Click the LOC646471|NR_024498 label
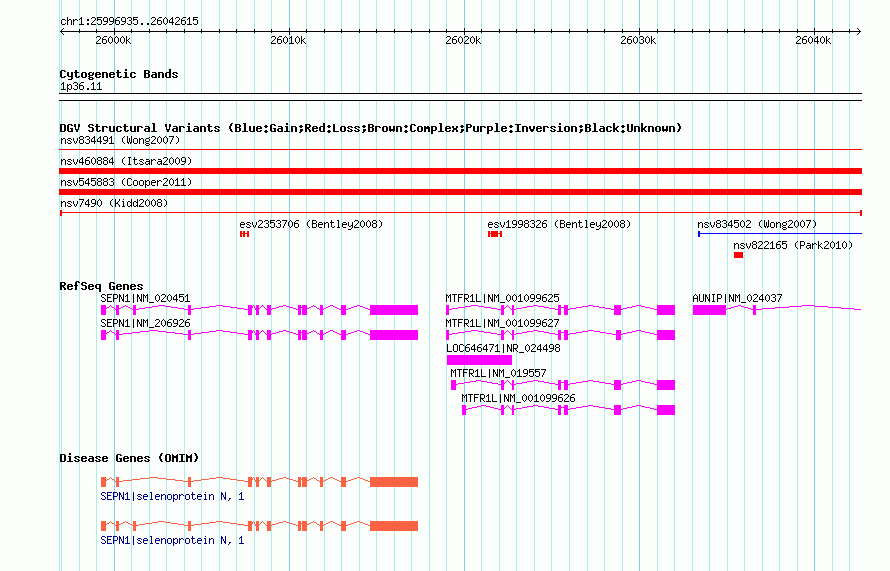This screenshot has height=571, width=890. click(x=503, y=348)
